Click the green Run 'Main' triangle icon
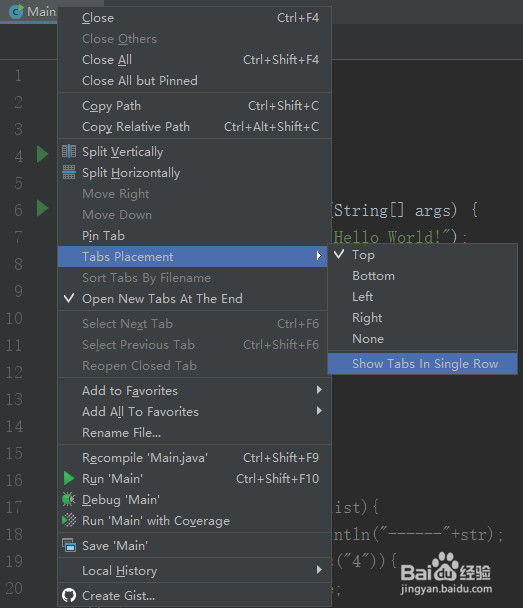Viewport: 523px width, 608px height. click(x=69, y=478)
